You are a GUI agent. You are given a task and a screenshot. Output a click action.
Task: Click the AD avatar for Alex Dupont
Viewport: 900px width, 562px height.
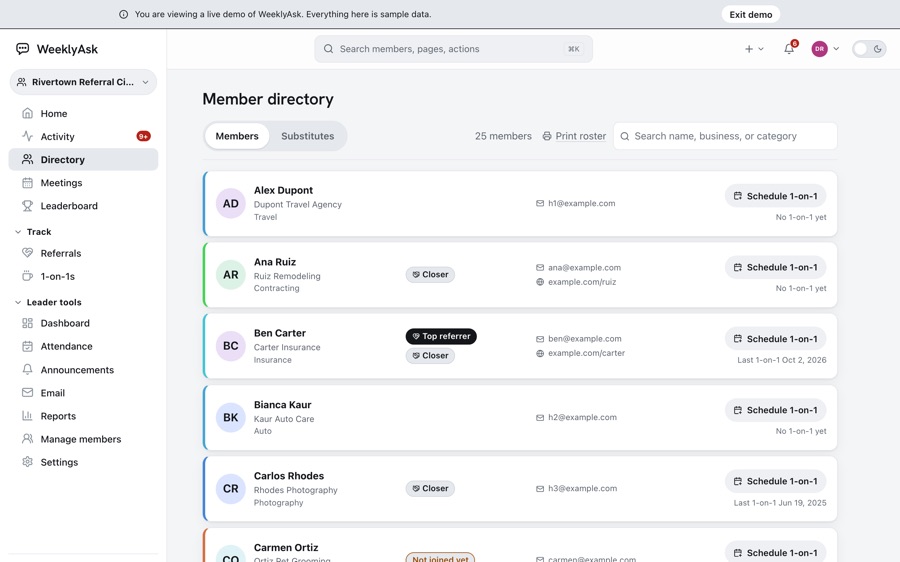pos(231,203)
